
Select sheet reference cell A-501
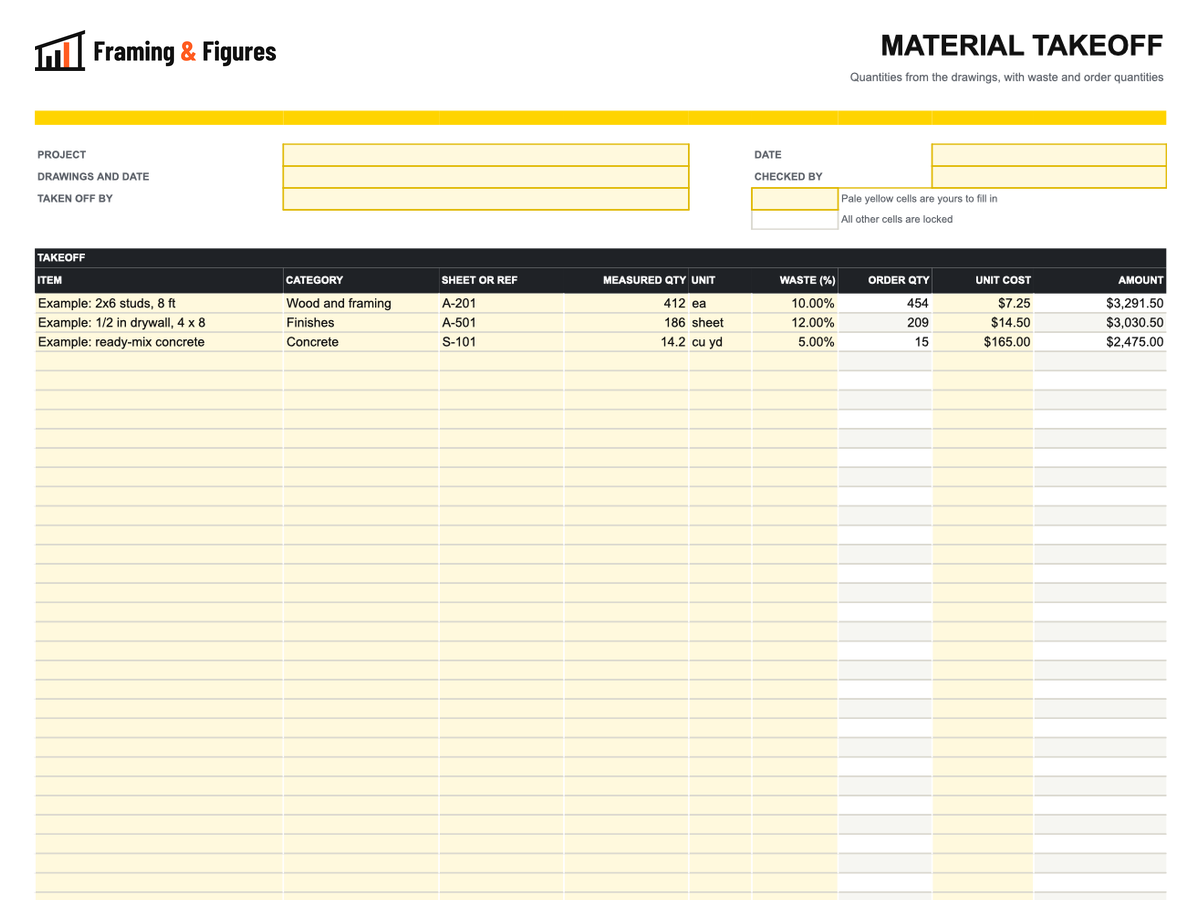coord(501,323)
